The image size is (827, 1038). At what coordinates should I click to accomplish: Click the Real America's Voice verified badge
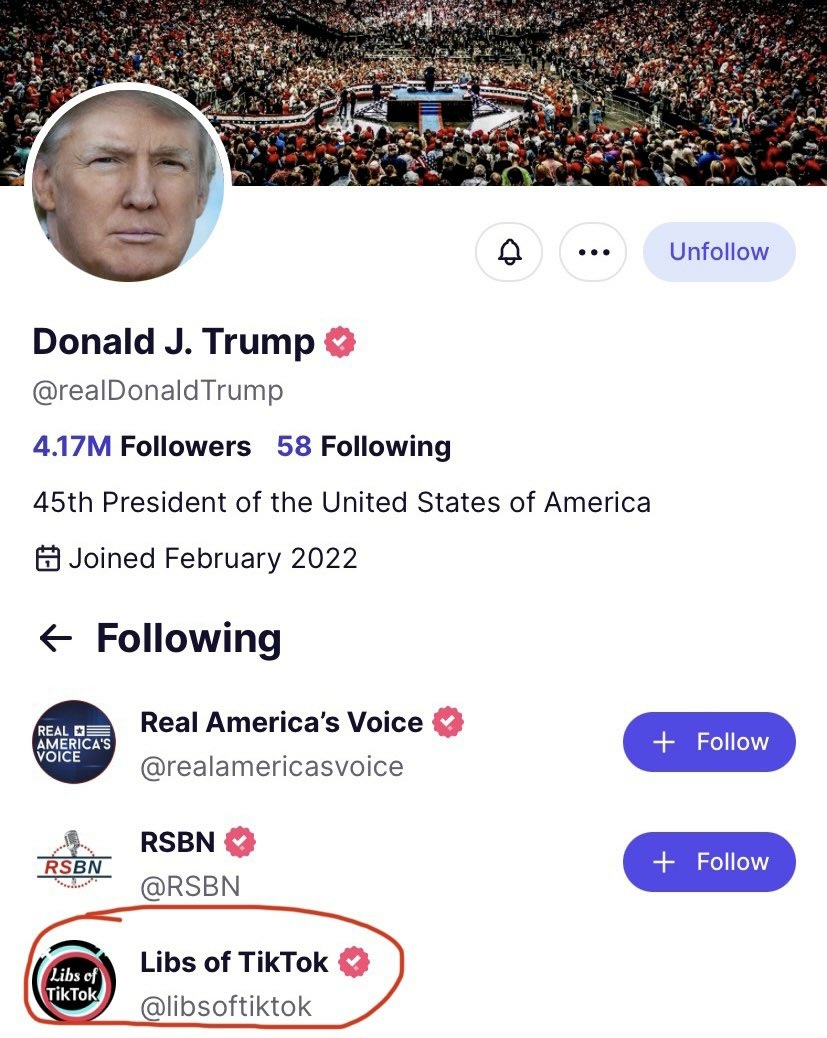point(448,722)
